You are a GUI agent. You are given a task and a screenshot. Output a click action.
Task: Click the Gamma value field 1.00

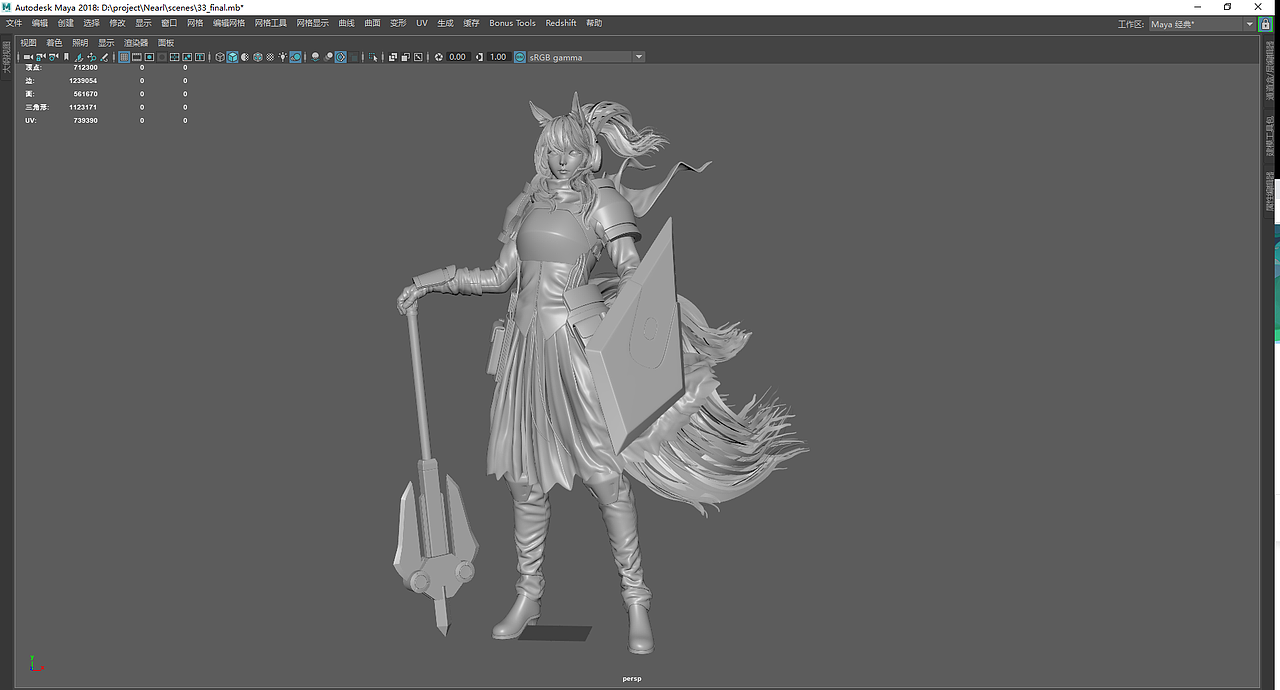pos(498,57)
